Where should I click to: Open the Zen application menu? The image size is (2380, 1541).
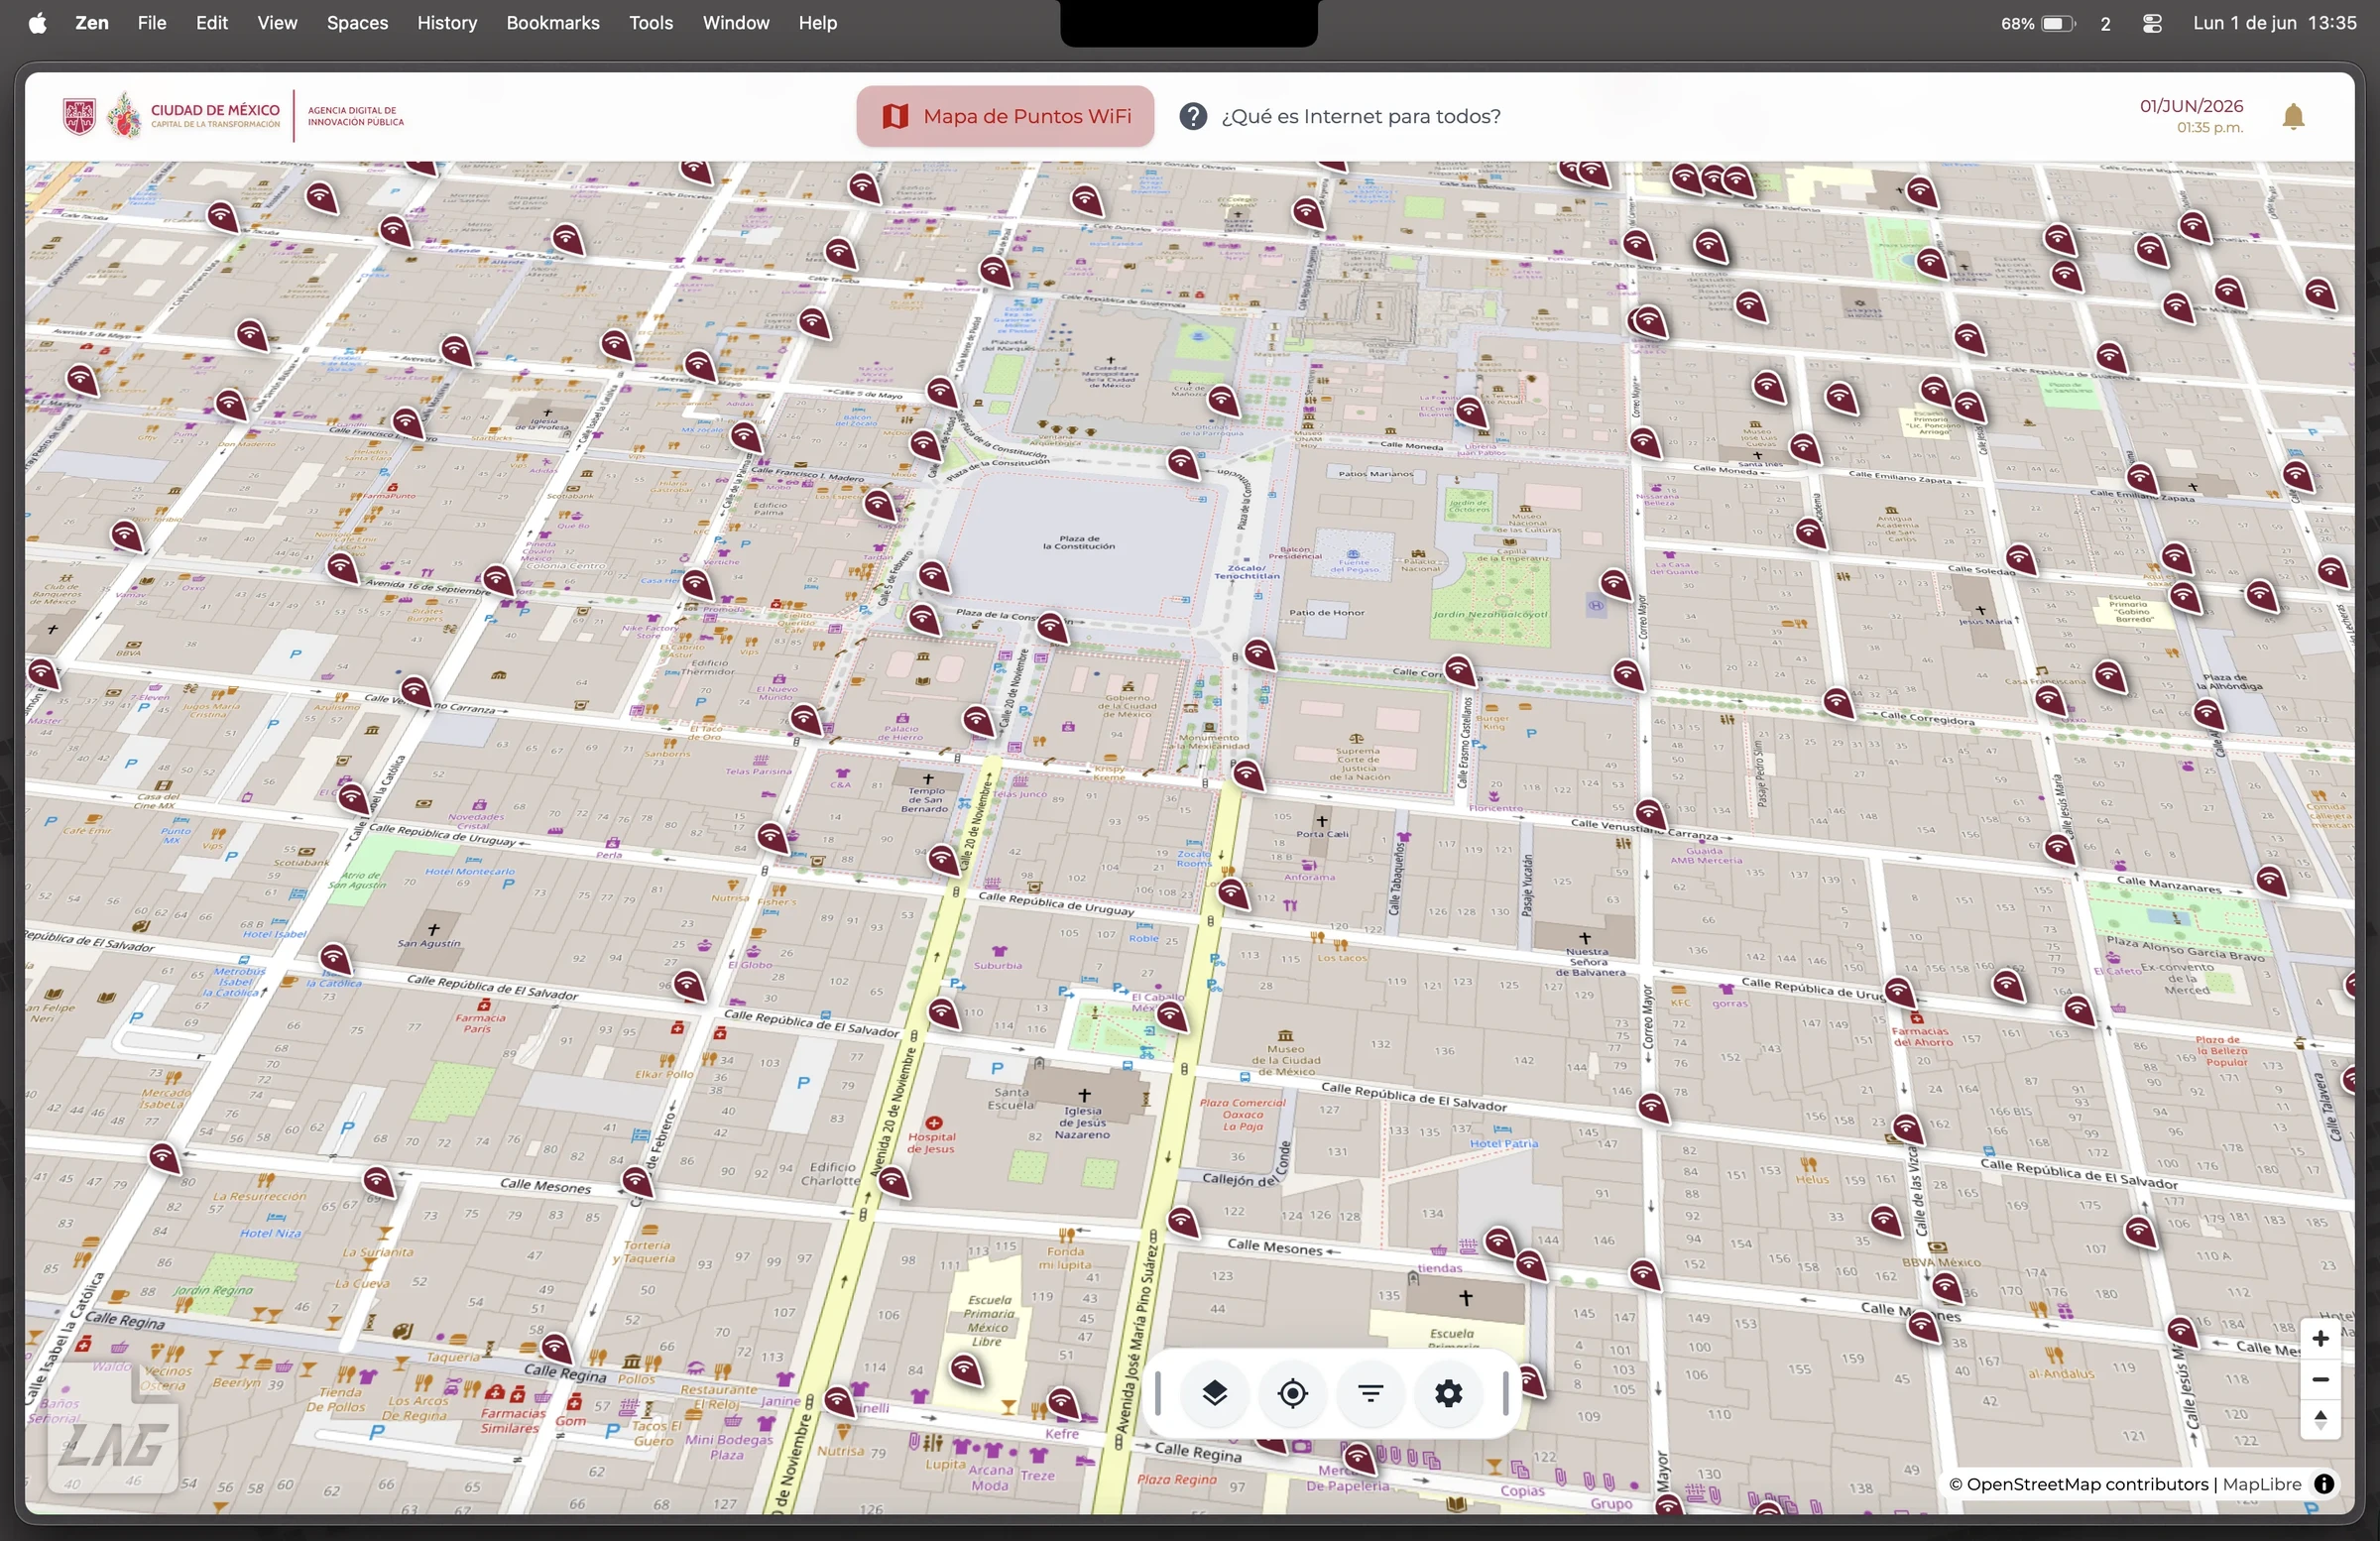coord(92,22)
